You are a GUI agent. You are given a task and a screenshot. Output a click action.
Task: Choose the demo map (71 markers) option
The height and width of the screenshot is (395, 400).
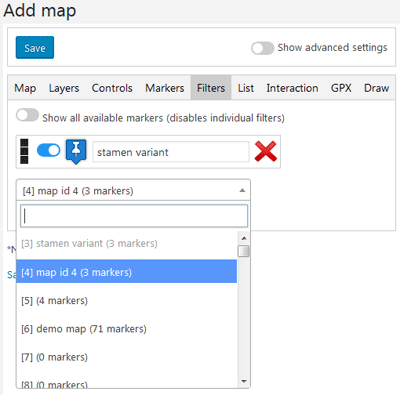coord(127,329)
